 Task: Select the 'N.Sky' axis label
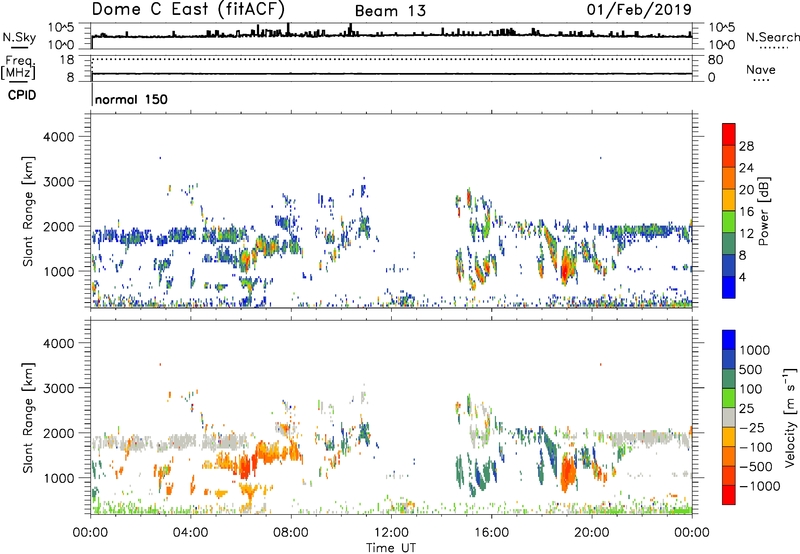tap(19, 37)
